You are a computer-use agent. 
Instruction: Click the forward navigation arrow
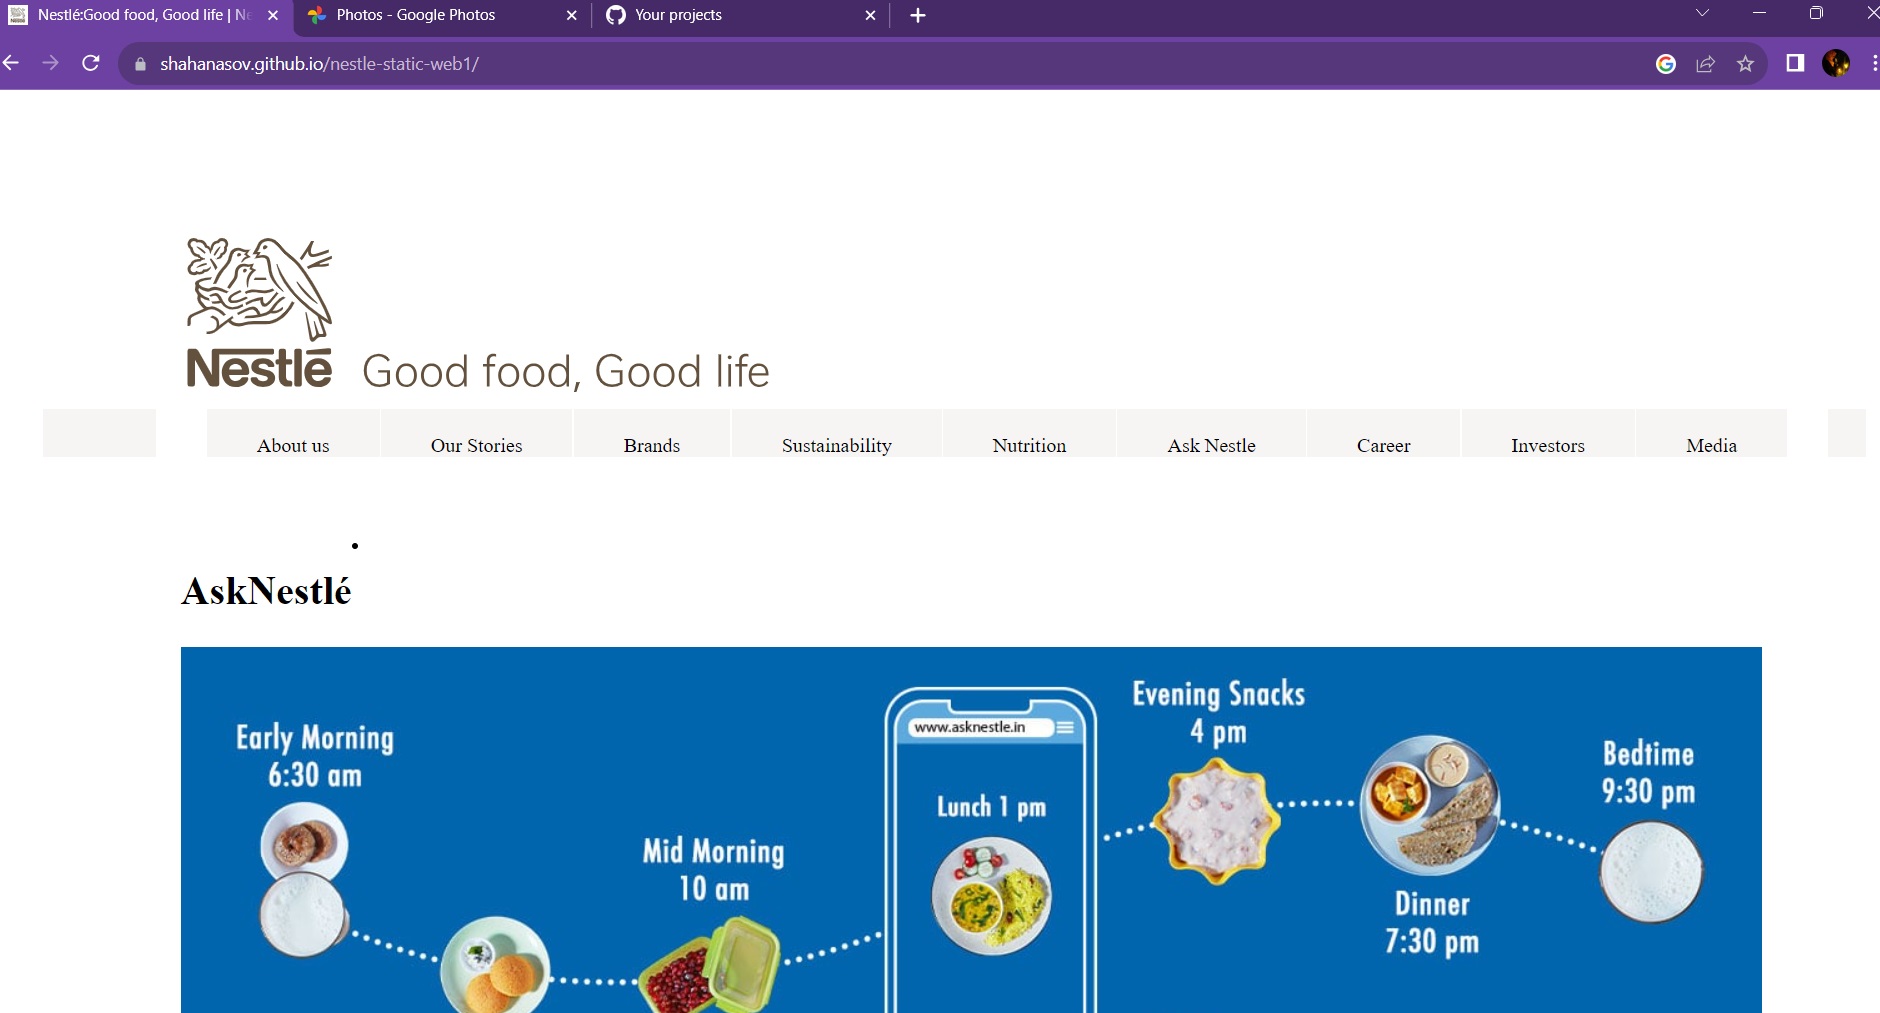[x=50, y=63]
